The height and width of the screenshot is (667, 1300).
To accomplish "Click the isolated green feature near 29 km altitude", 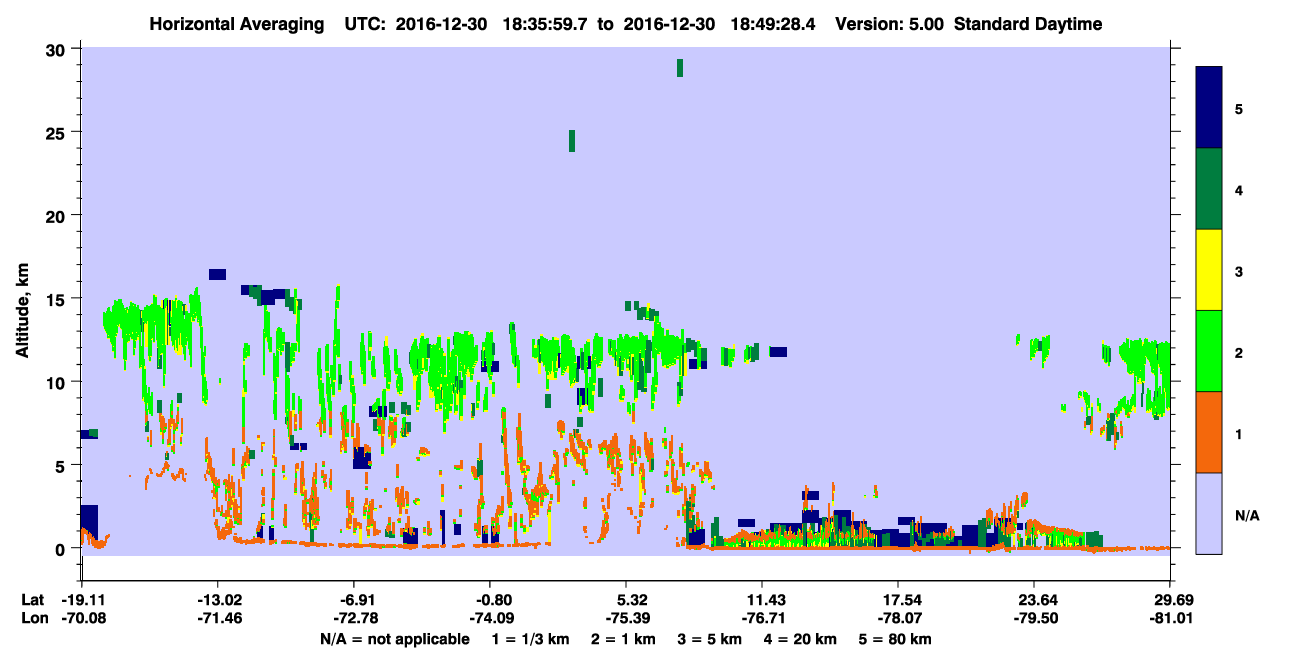I will 680,67.
